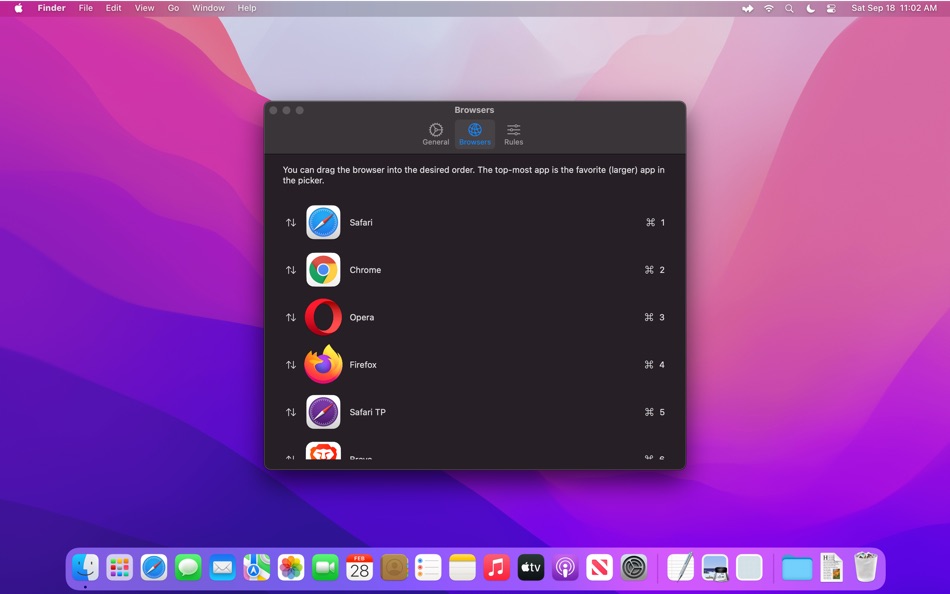Select the Safari TP row label
Viewport: 950px width, 594px height.
(368, 412)
